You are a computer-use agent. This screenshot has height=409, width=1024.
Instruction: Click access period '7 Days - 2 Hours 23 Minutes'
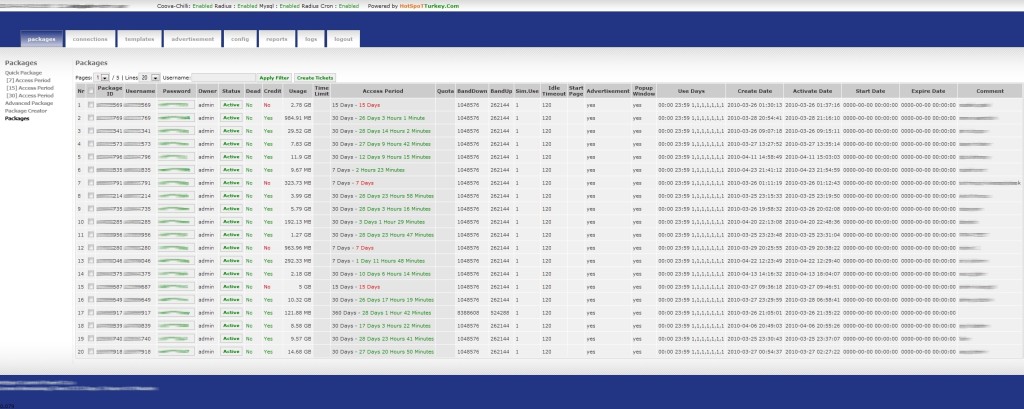pos(368,170)
